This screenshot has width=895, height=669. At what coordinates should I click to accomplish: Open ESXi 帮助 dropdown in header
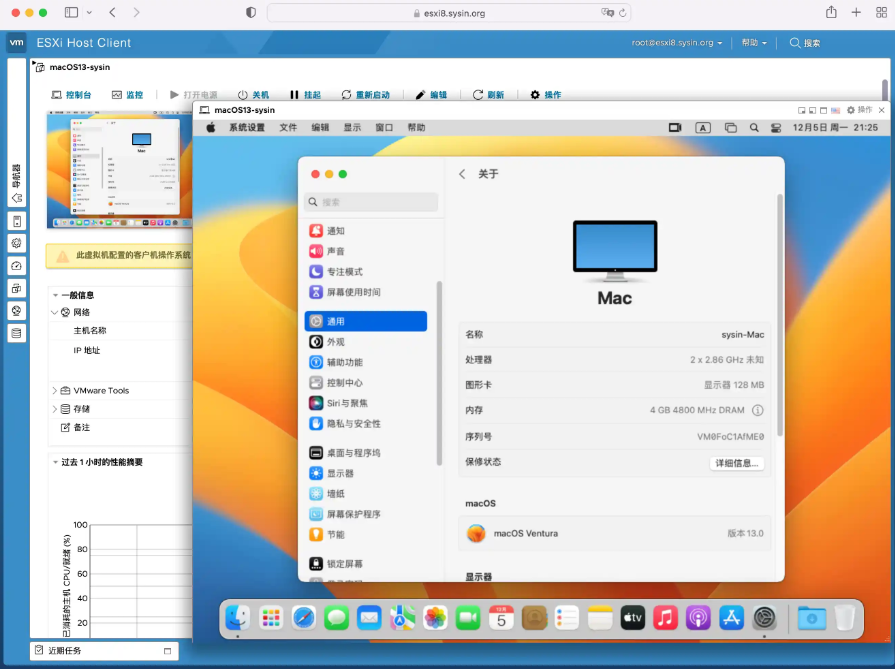click(754, 43)
